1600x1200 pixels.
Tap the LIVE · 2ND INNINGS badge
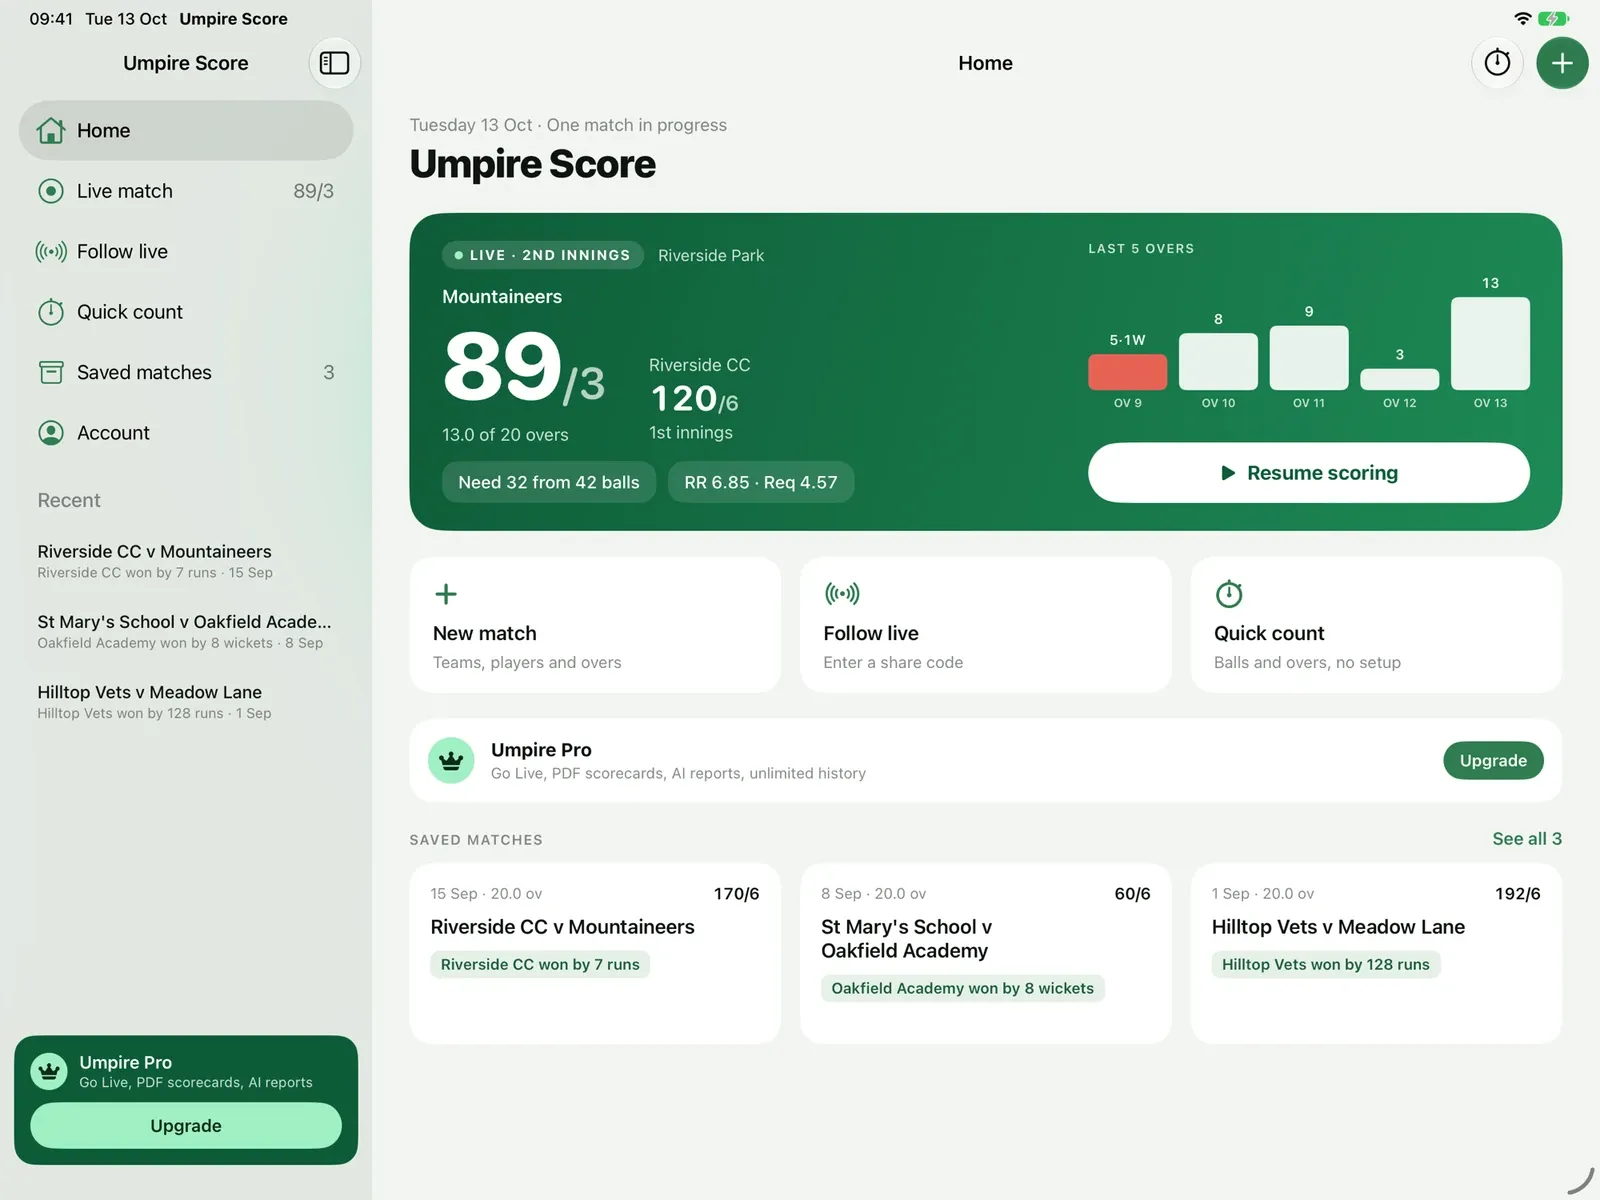pyautogui.click(x=543, y=255)
